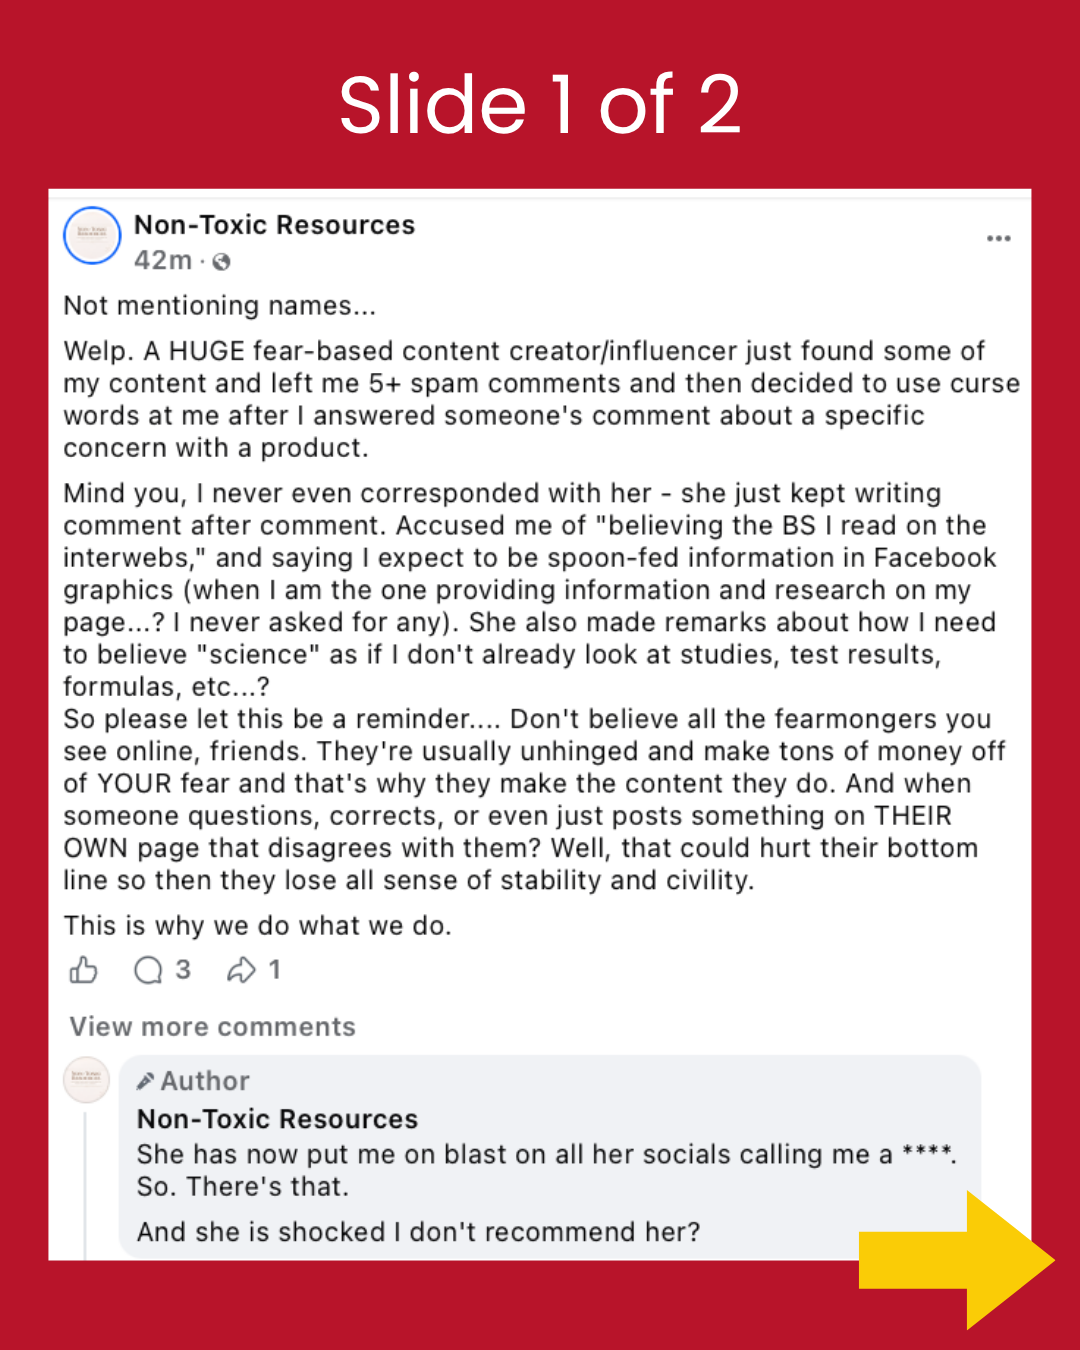The image size is (1080, 1350).
Task: Open the three-dot post options menu
Action: (x=998, y=238)
